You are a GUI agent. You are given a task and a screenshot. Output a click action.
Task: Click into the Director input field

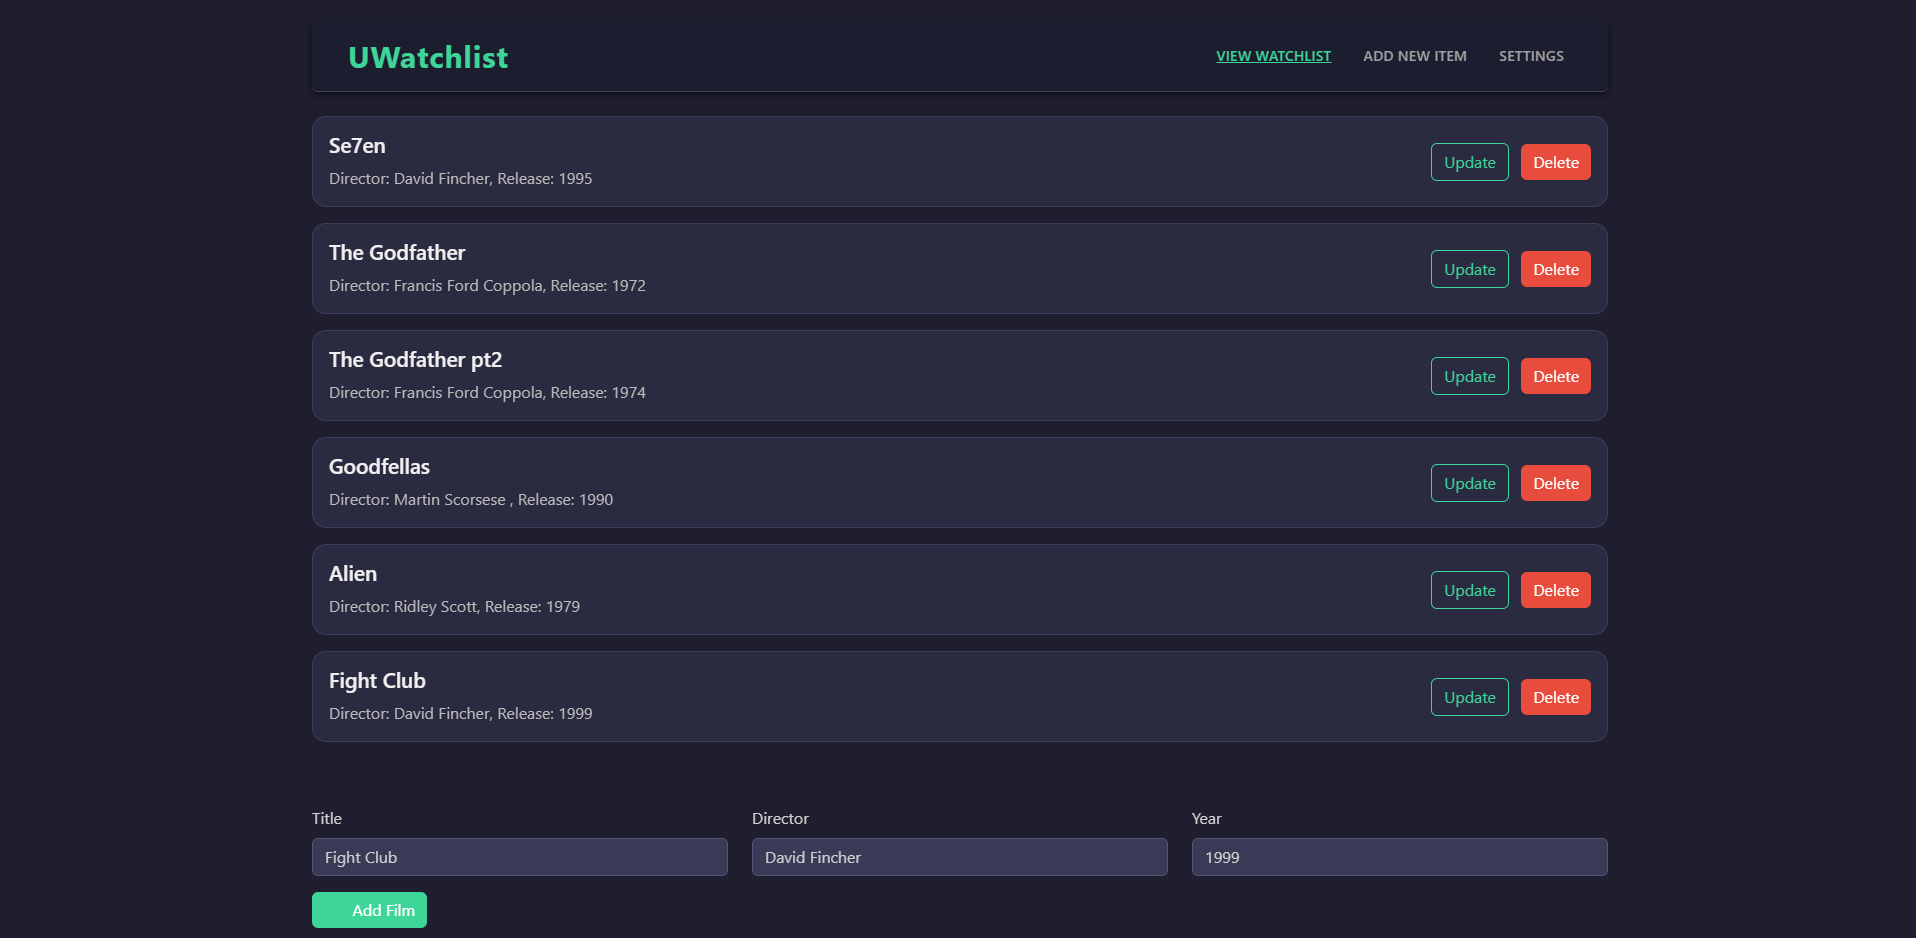click(x=959, y=857)
